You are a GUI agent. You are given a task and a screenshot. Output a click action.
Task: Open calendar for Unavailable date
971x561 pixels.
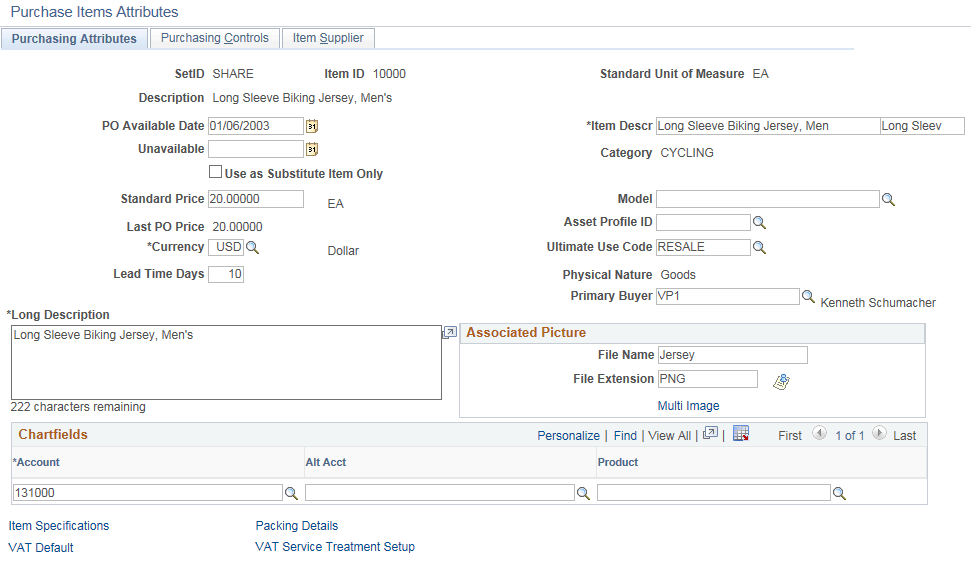point(312,149)
